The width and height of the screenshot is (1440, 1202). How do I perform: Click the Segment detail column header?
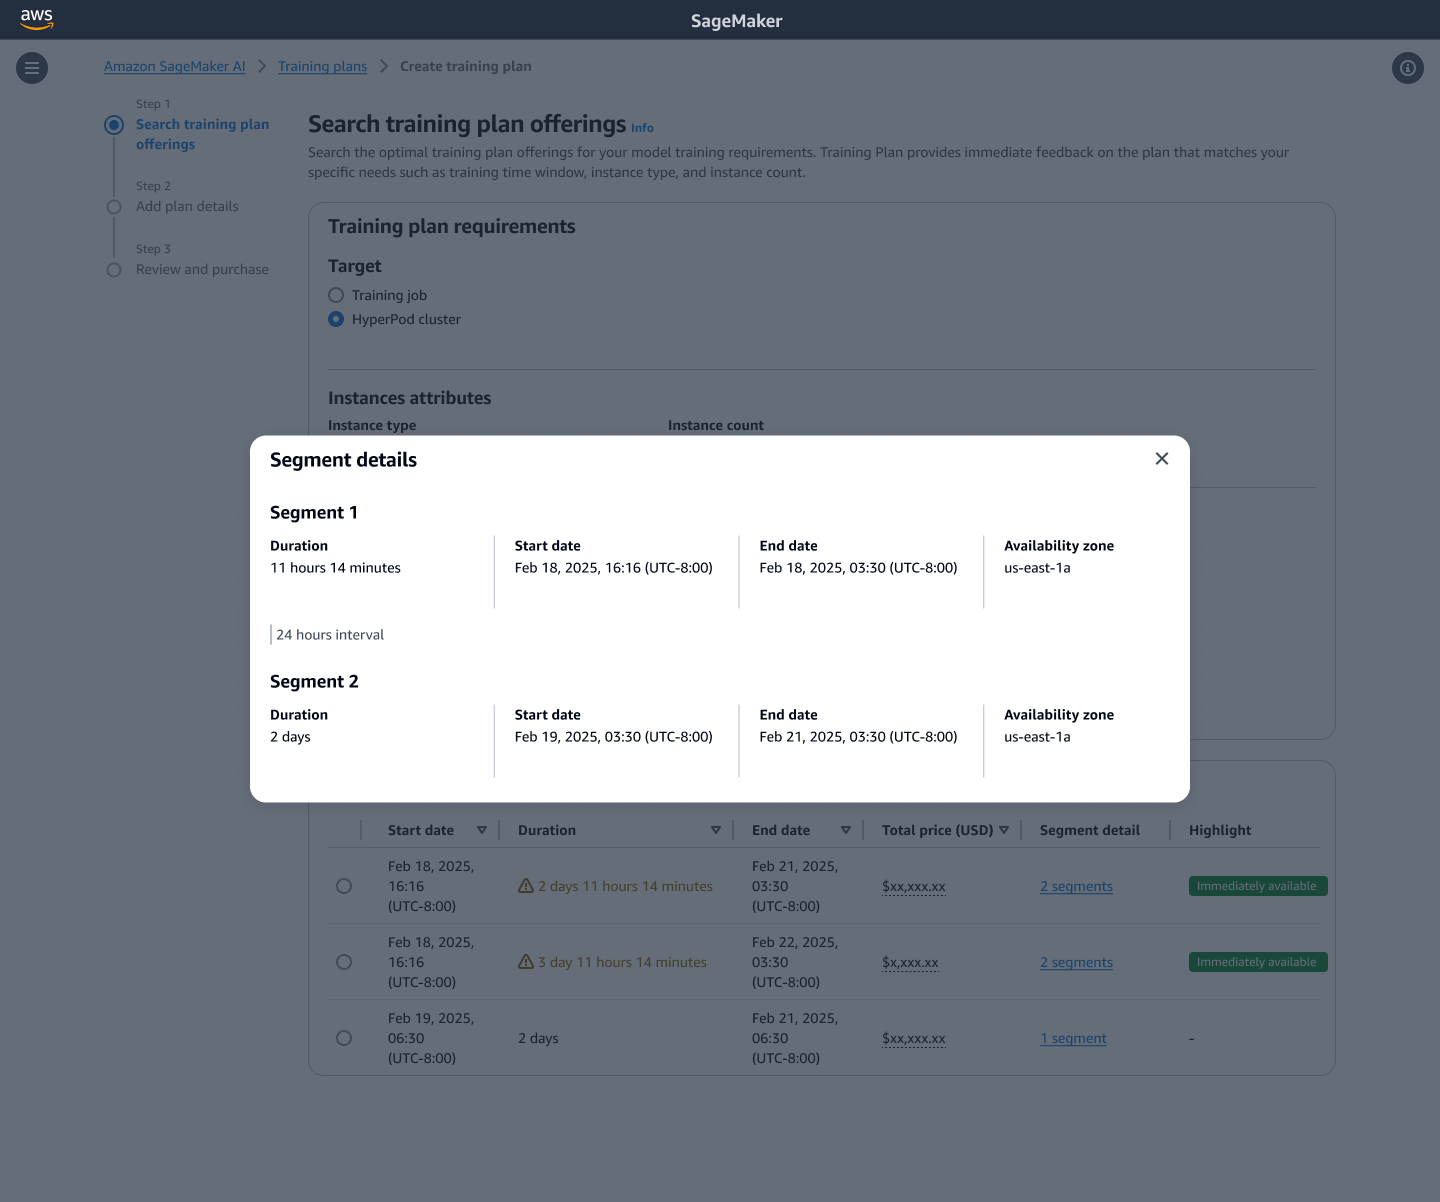tap(1090, 830)
